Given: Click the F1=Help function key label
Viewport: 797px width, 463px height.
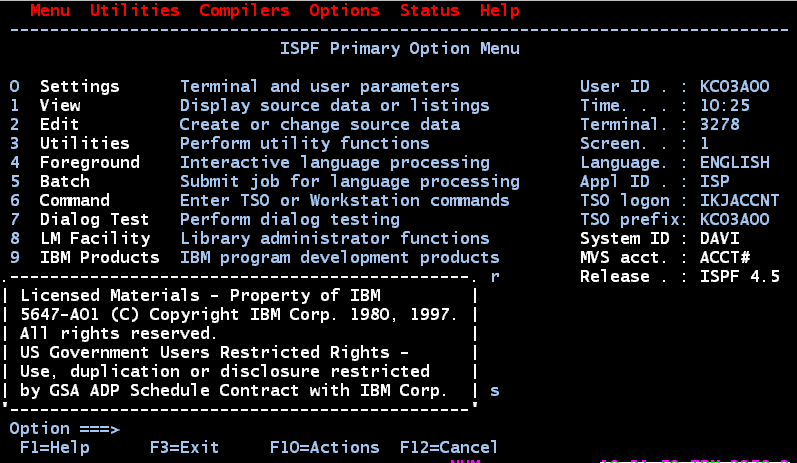Looking at the screenshot, I should pos(54,448).
